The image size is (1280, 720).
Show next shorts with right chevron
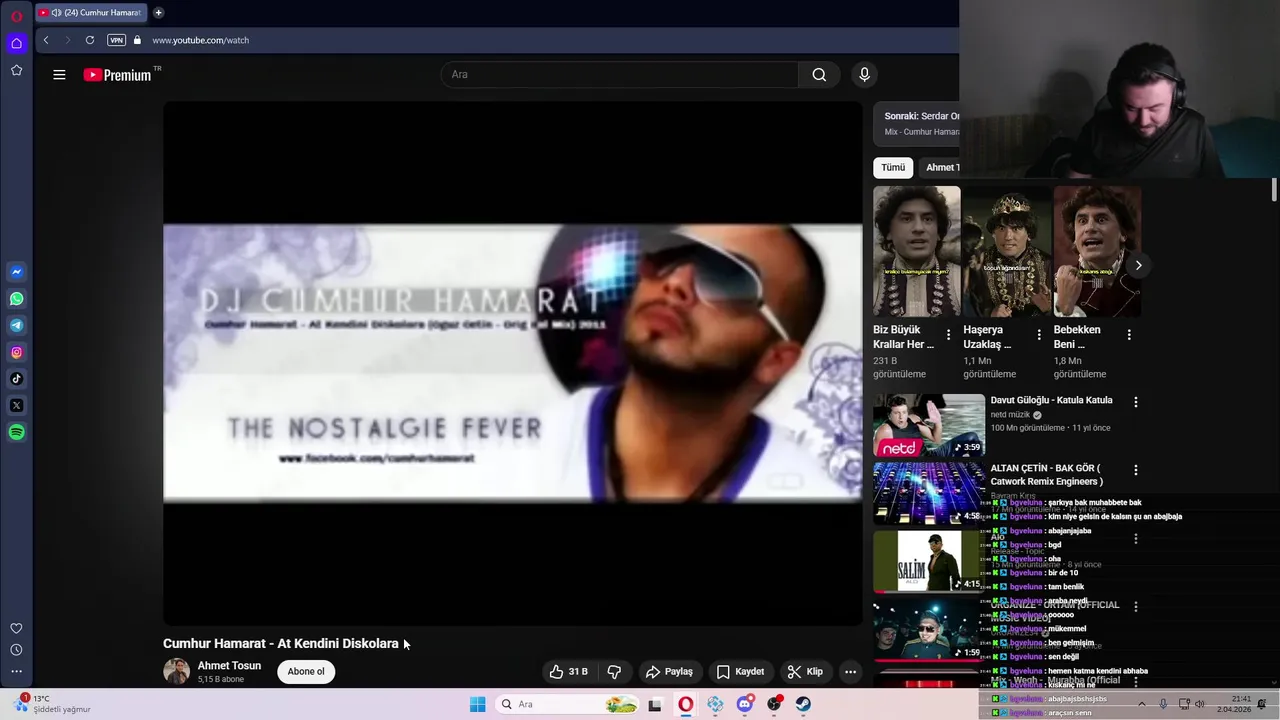tap(1138, 265)
